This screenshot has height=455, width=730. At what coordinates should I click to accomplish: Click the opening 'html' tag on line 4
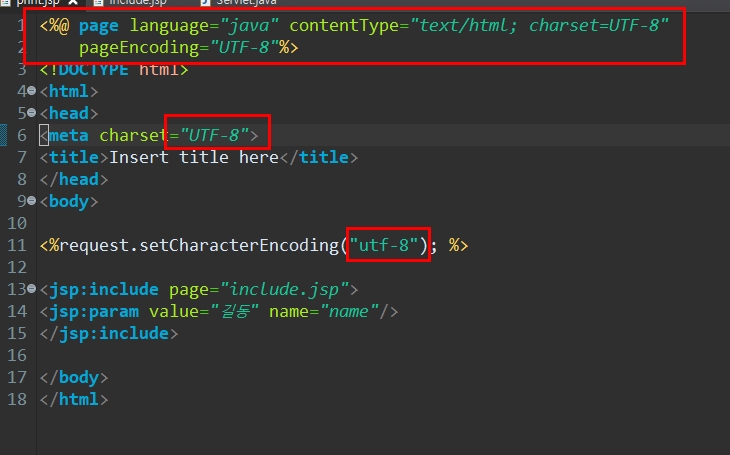(68, 91)
